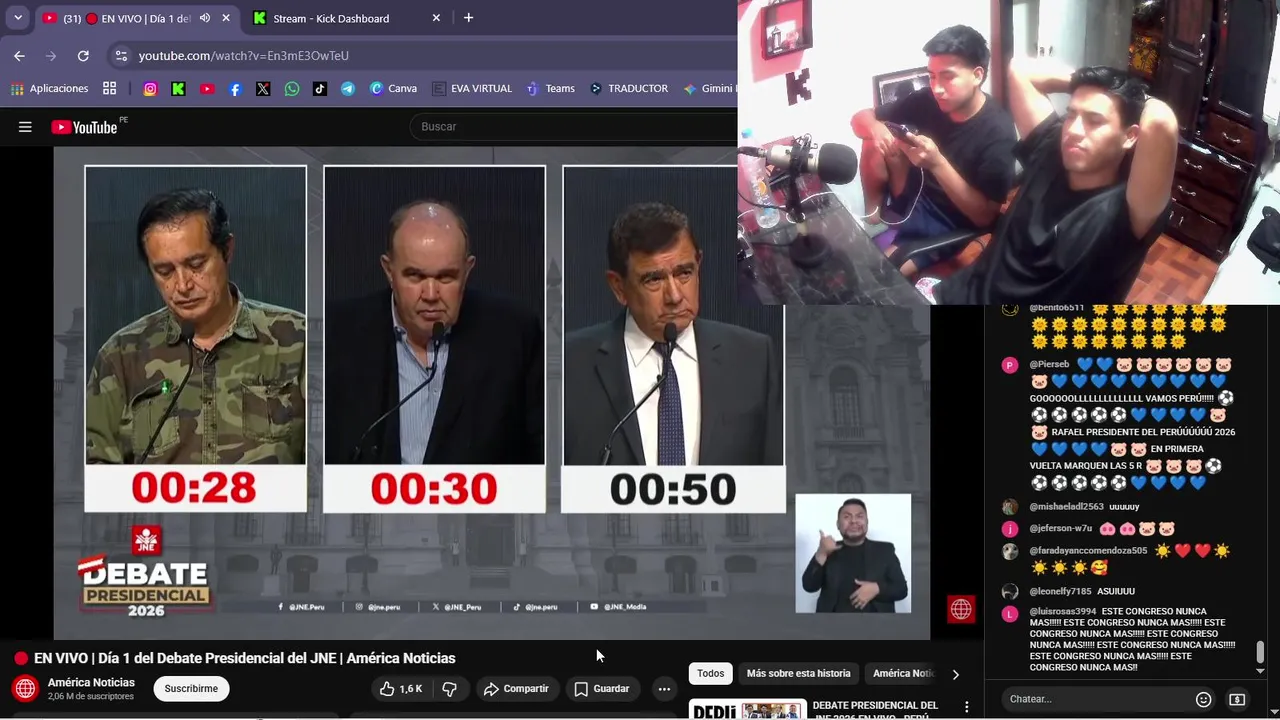Click the debate video player
Screen dimensions: 1280x720
[491, 393]
